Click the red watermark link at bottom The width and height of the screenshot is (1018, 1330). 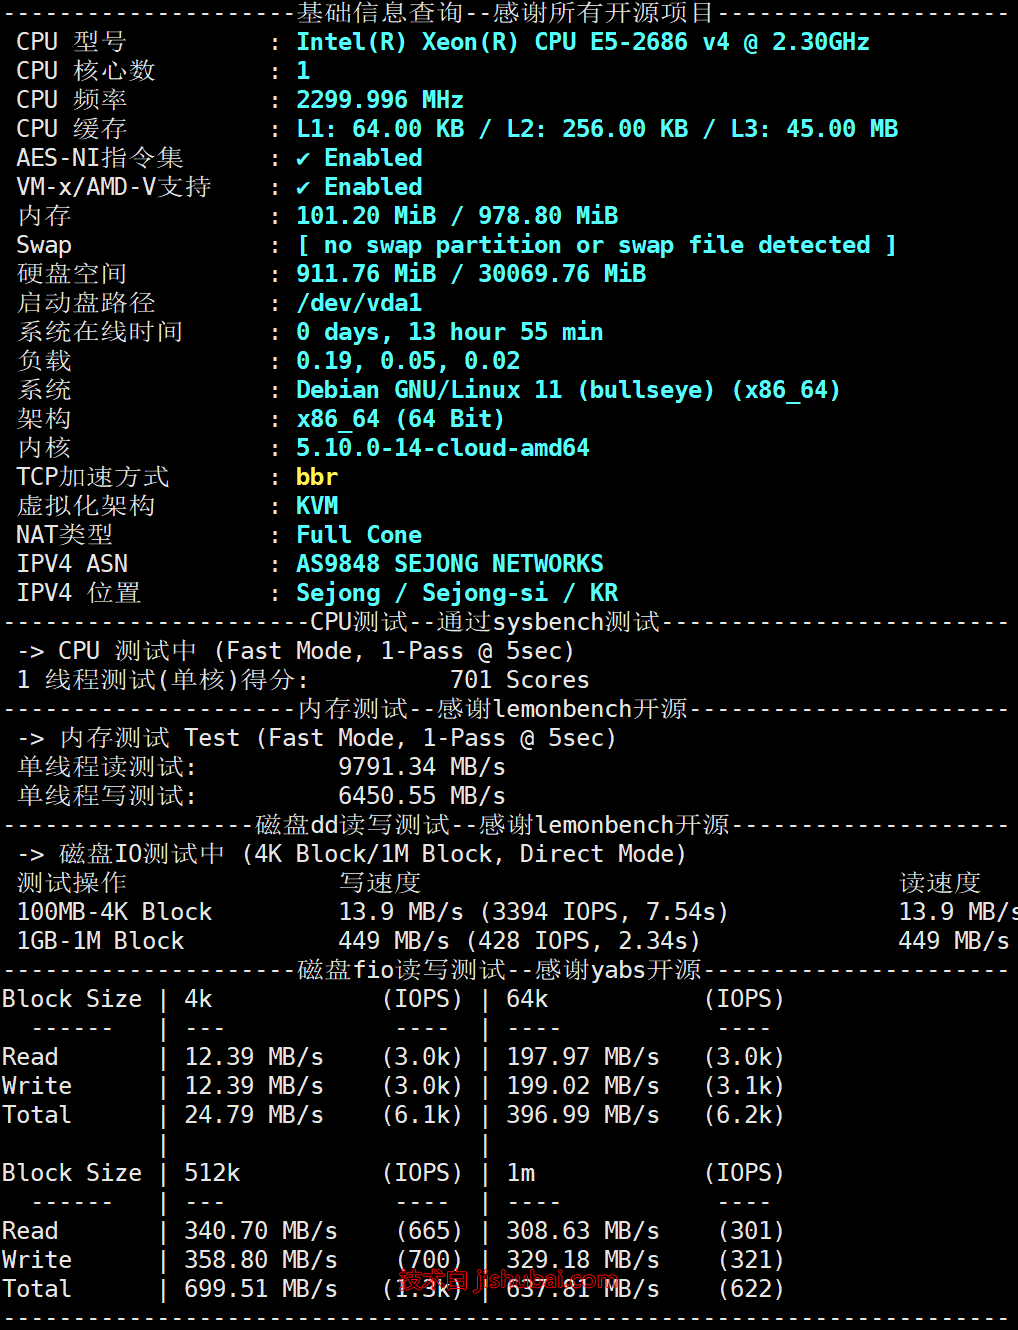click(508, 1279)
